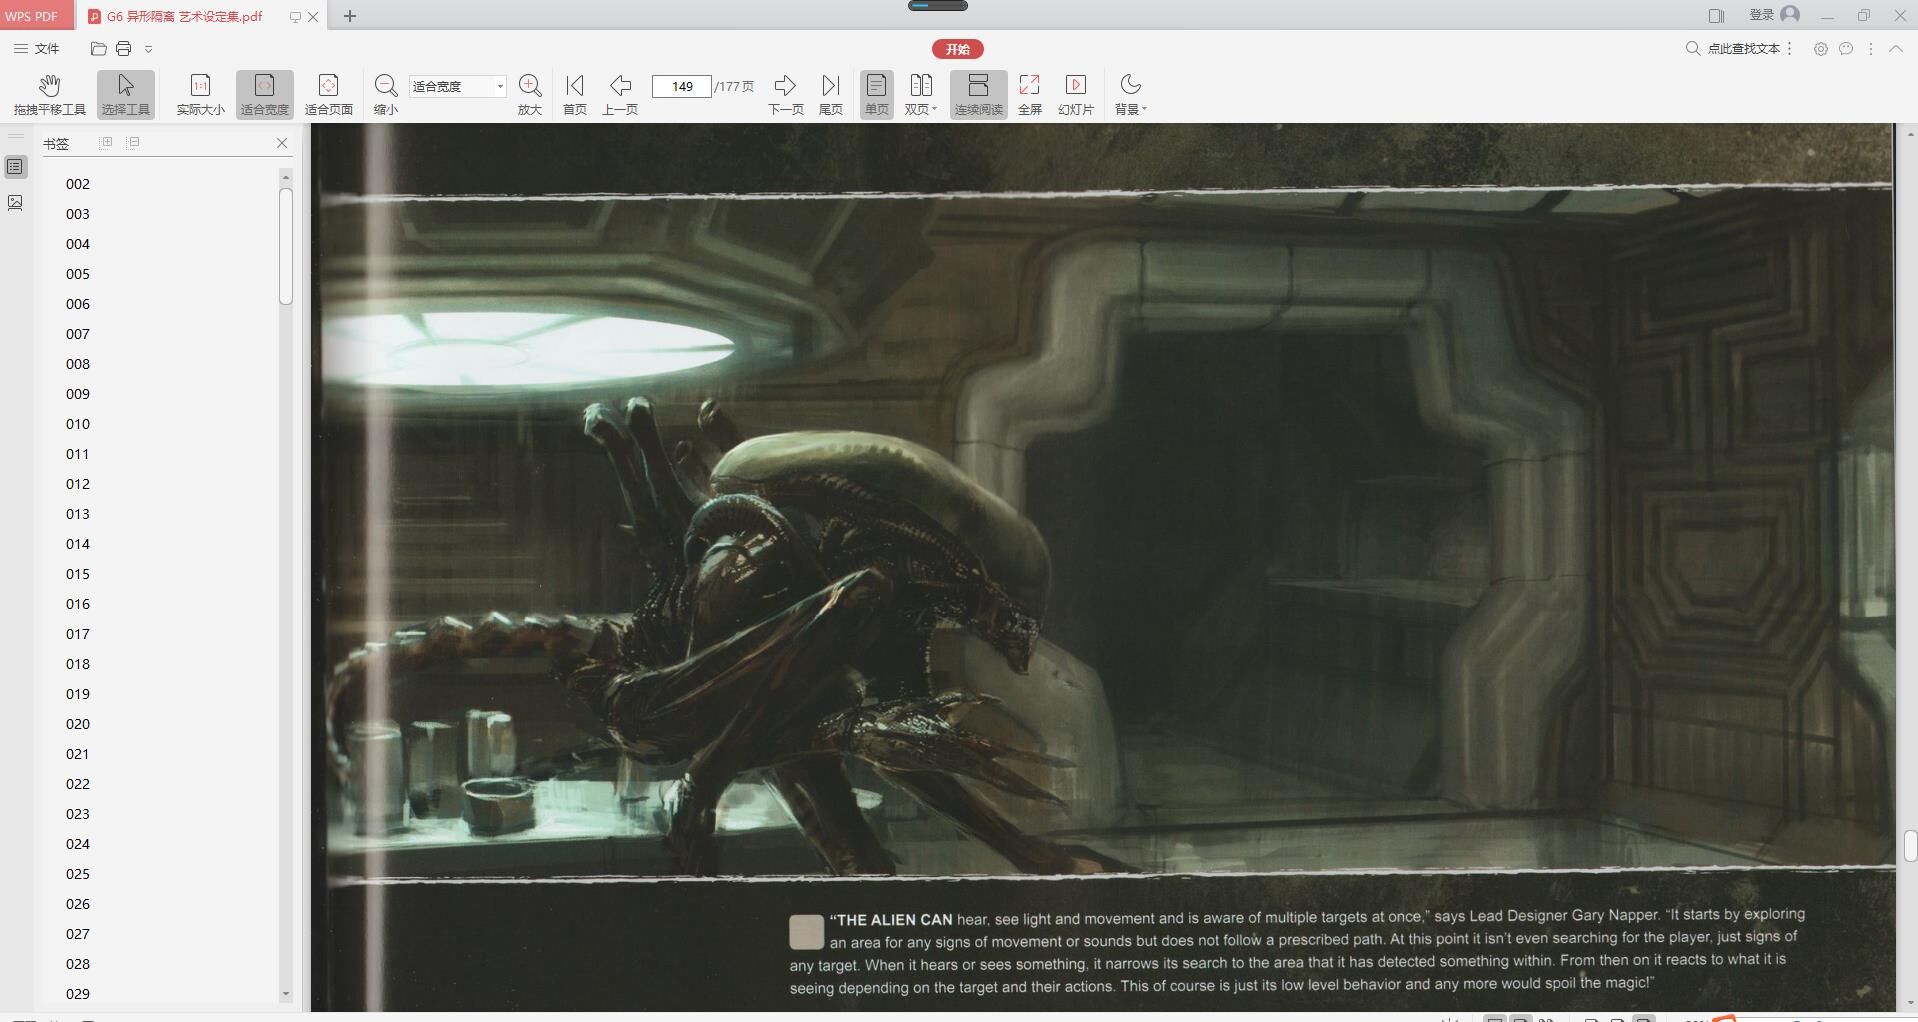Toggle fit width (适合宽度) button
Viewport: 1918px width, 1022px height.
(264, 94)
